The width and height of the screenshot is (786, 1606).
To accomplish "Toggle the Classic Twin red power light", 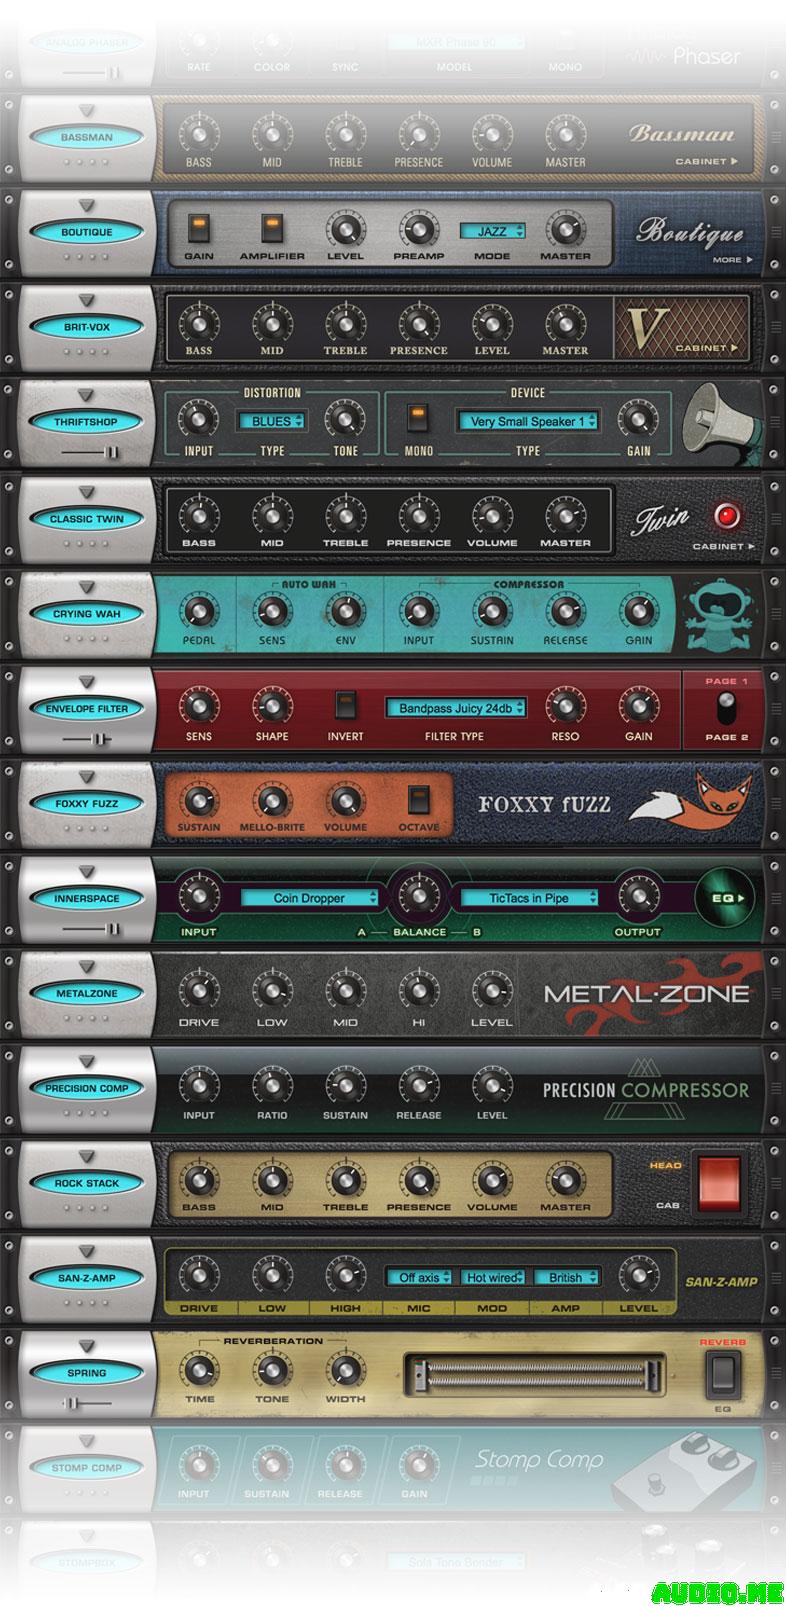I will [726, 516].
